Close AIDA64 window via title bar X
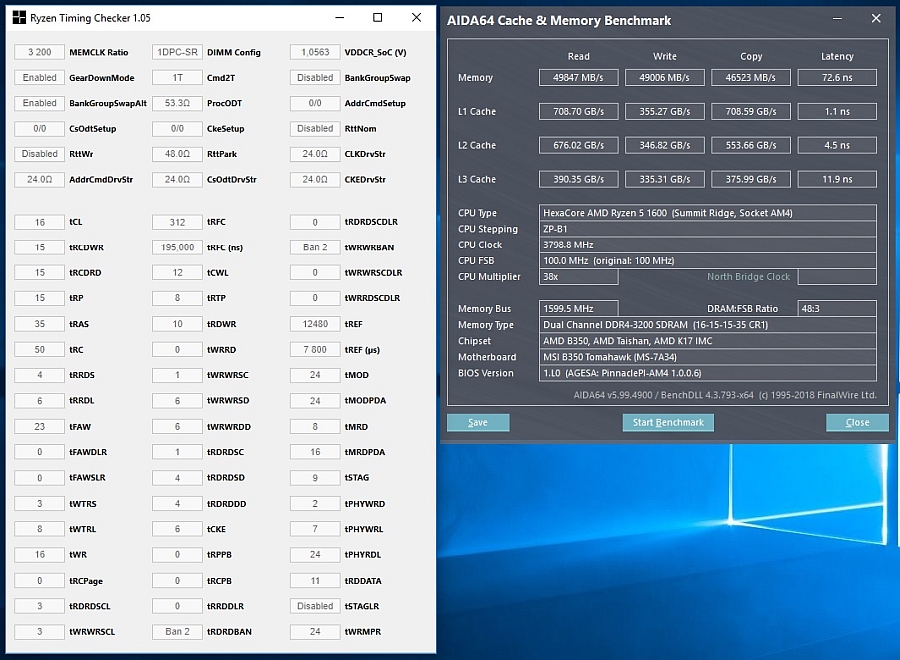 [876, 18]
